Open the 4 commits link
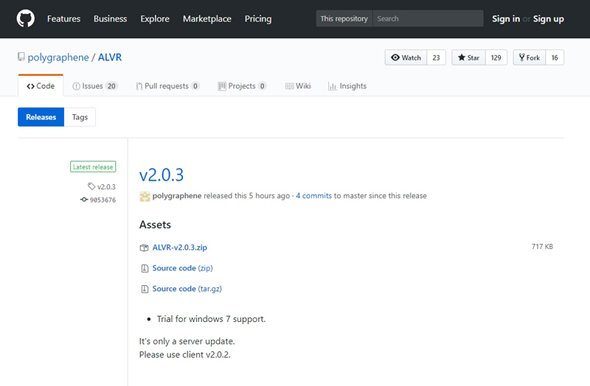 (313, 196)
